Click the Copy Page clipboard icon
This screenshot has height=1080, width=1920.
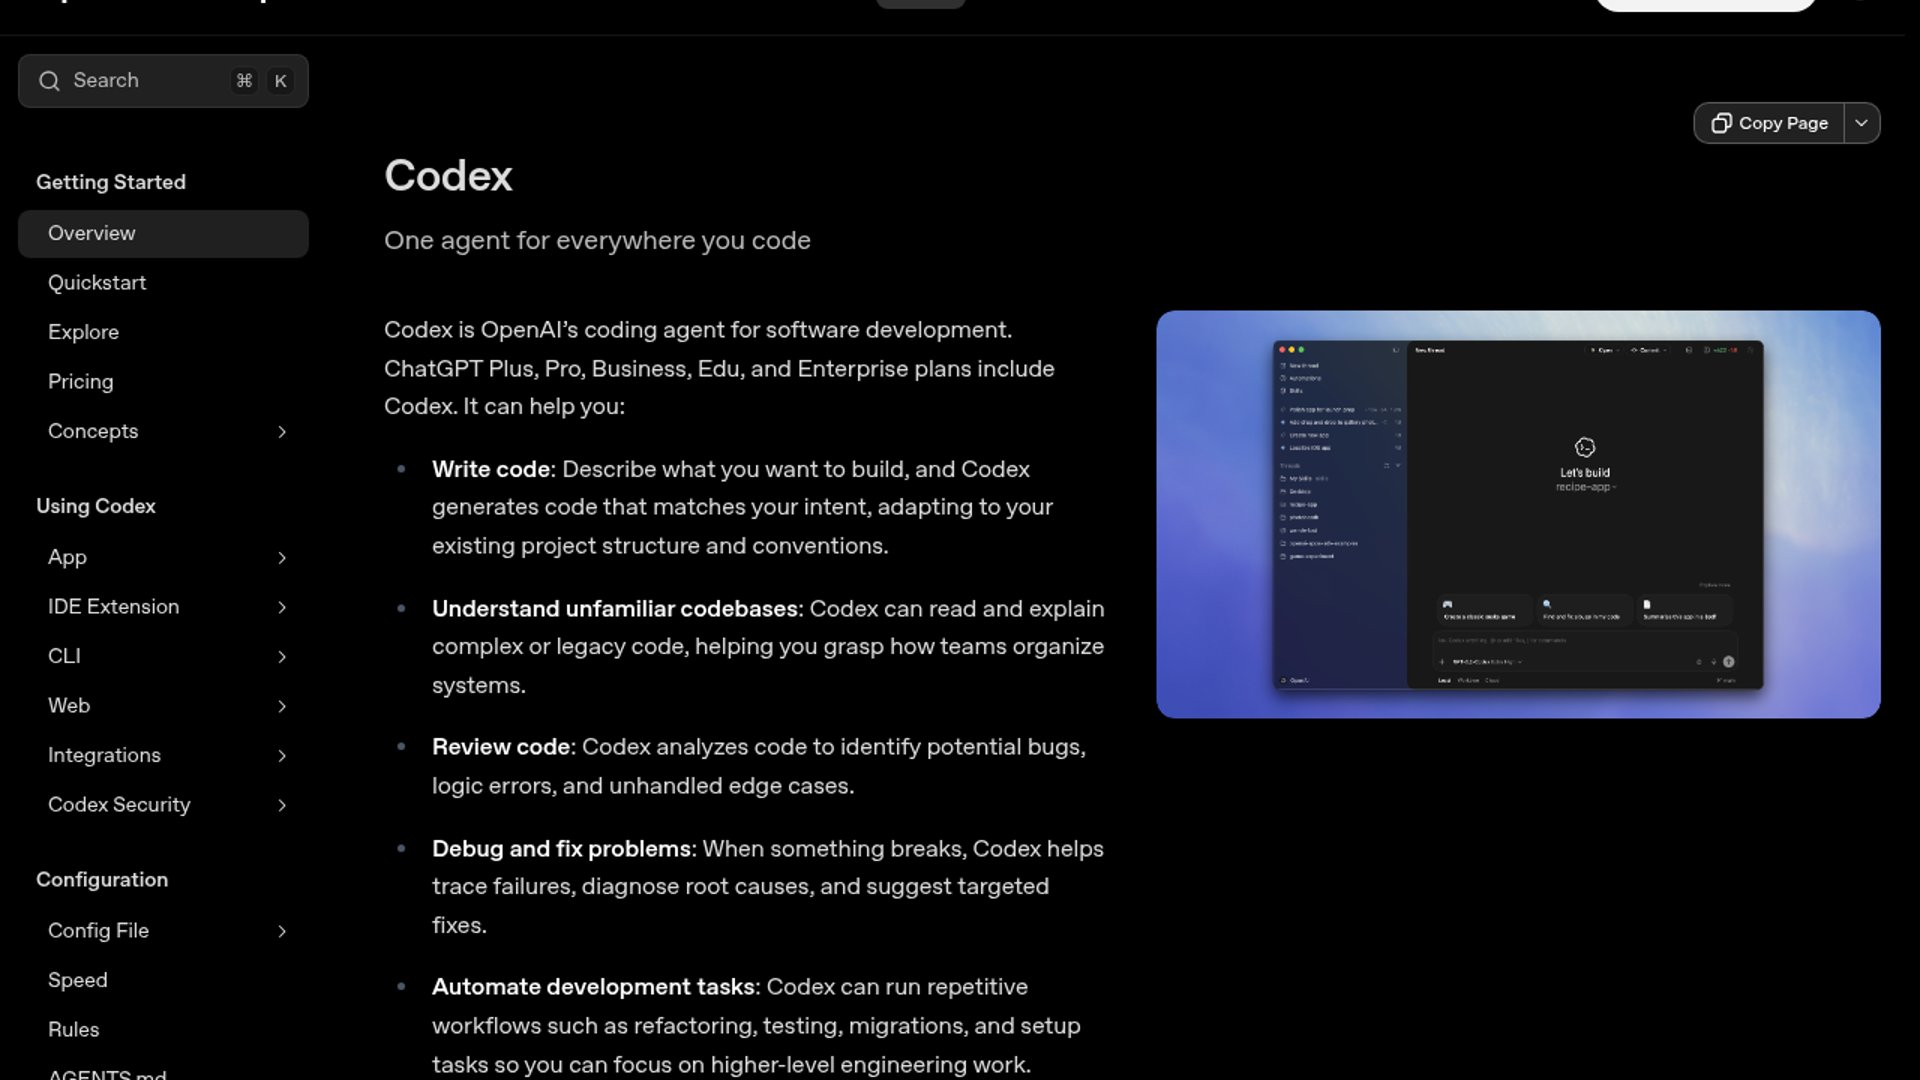(x=1721, y=123)
